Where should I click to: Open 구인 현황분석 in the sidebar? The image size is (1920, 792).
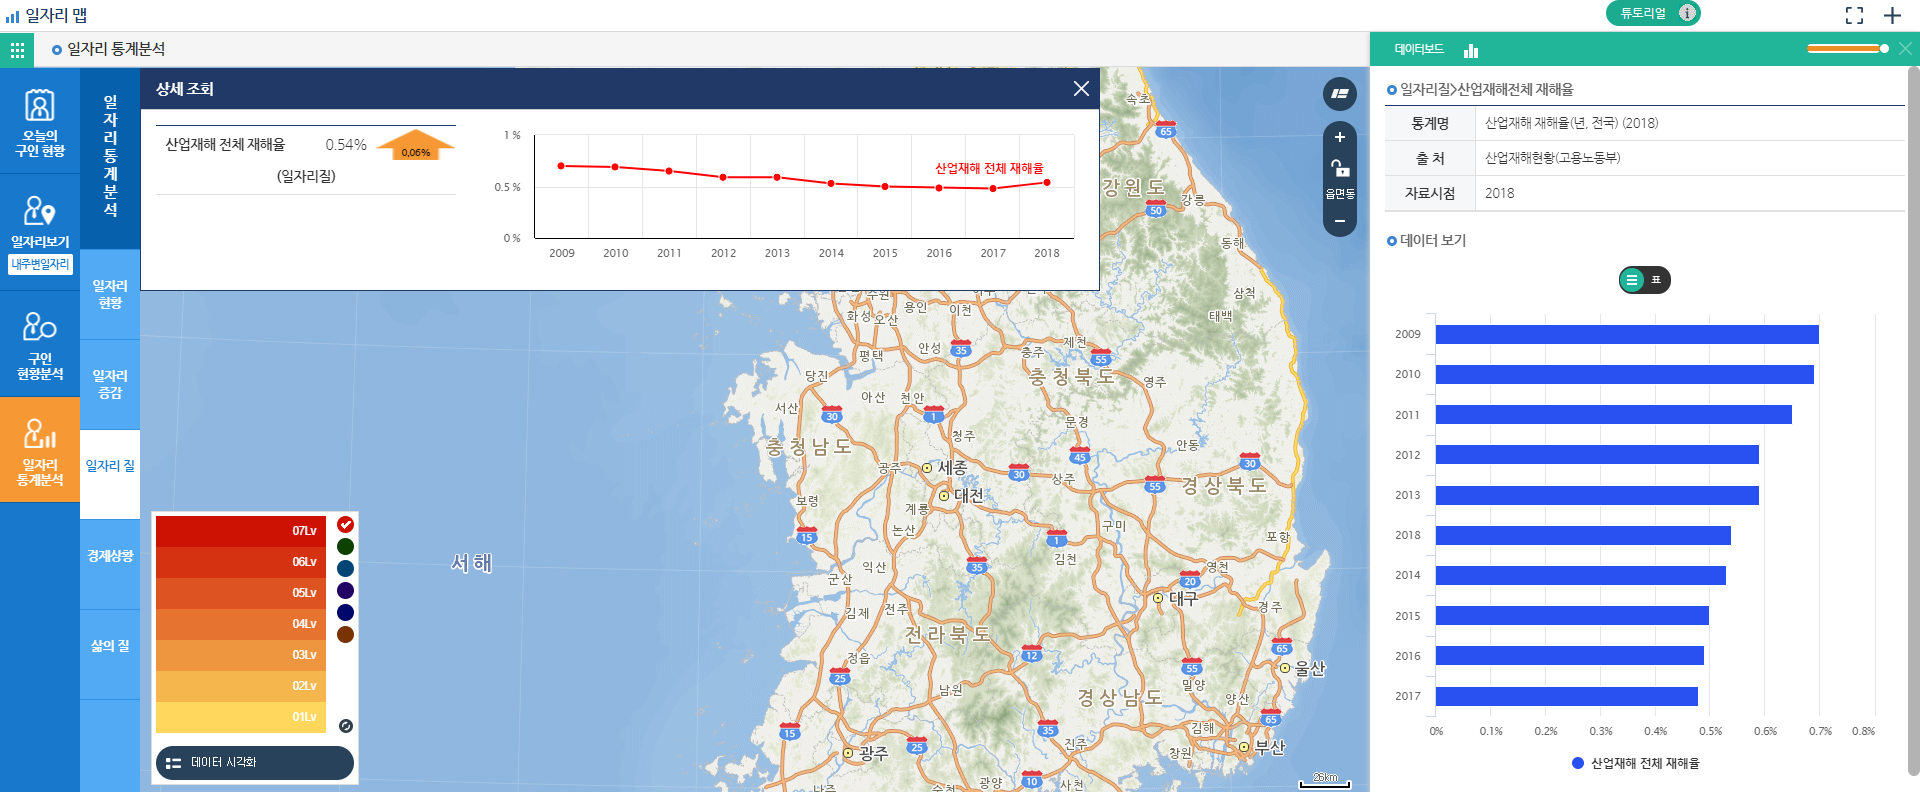pyautogui.click(x=40, y=345)
